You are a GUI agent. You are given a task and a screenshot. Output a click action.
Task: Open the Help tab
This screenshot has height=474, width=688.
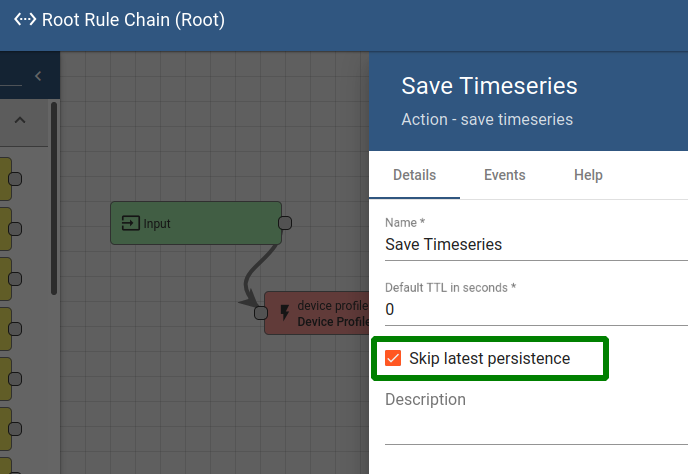click(588, 175)
